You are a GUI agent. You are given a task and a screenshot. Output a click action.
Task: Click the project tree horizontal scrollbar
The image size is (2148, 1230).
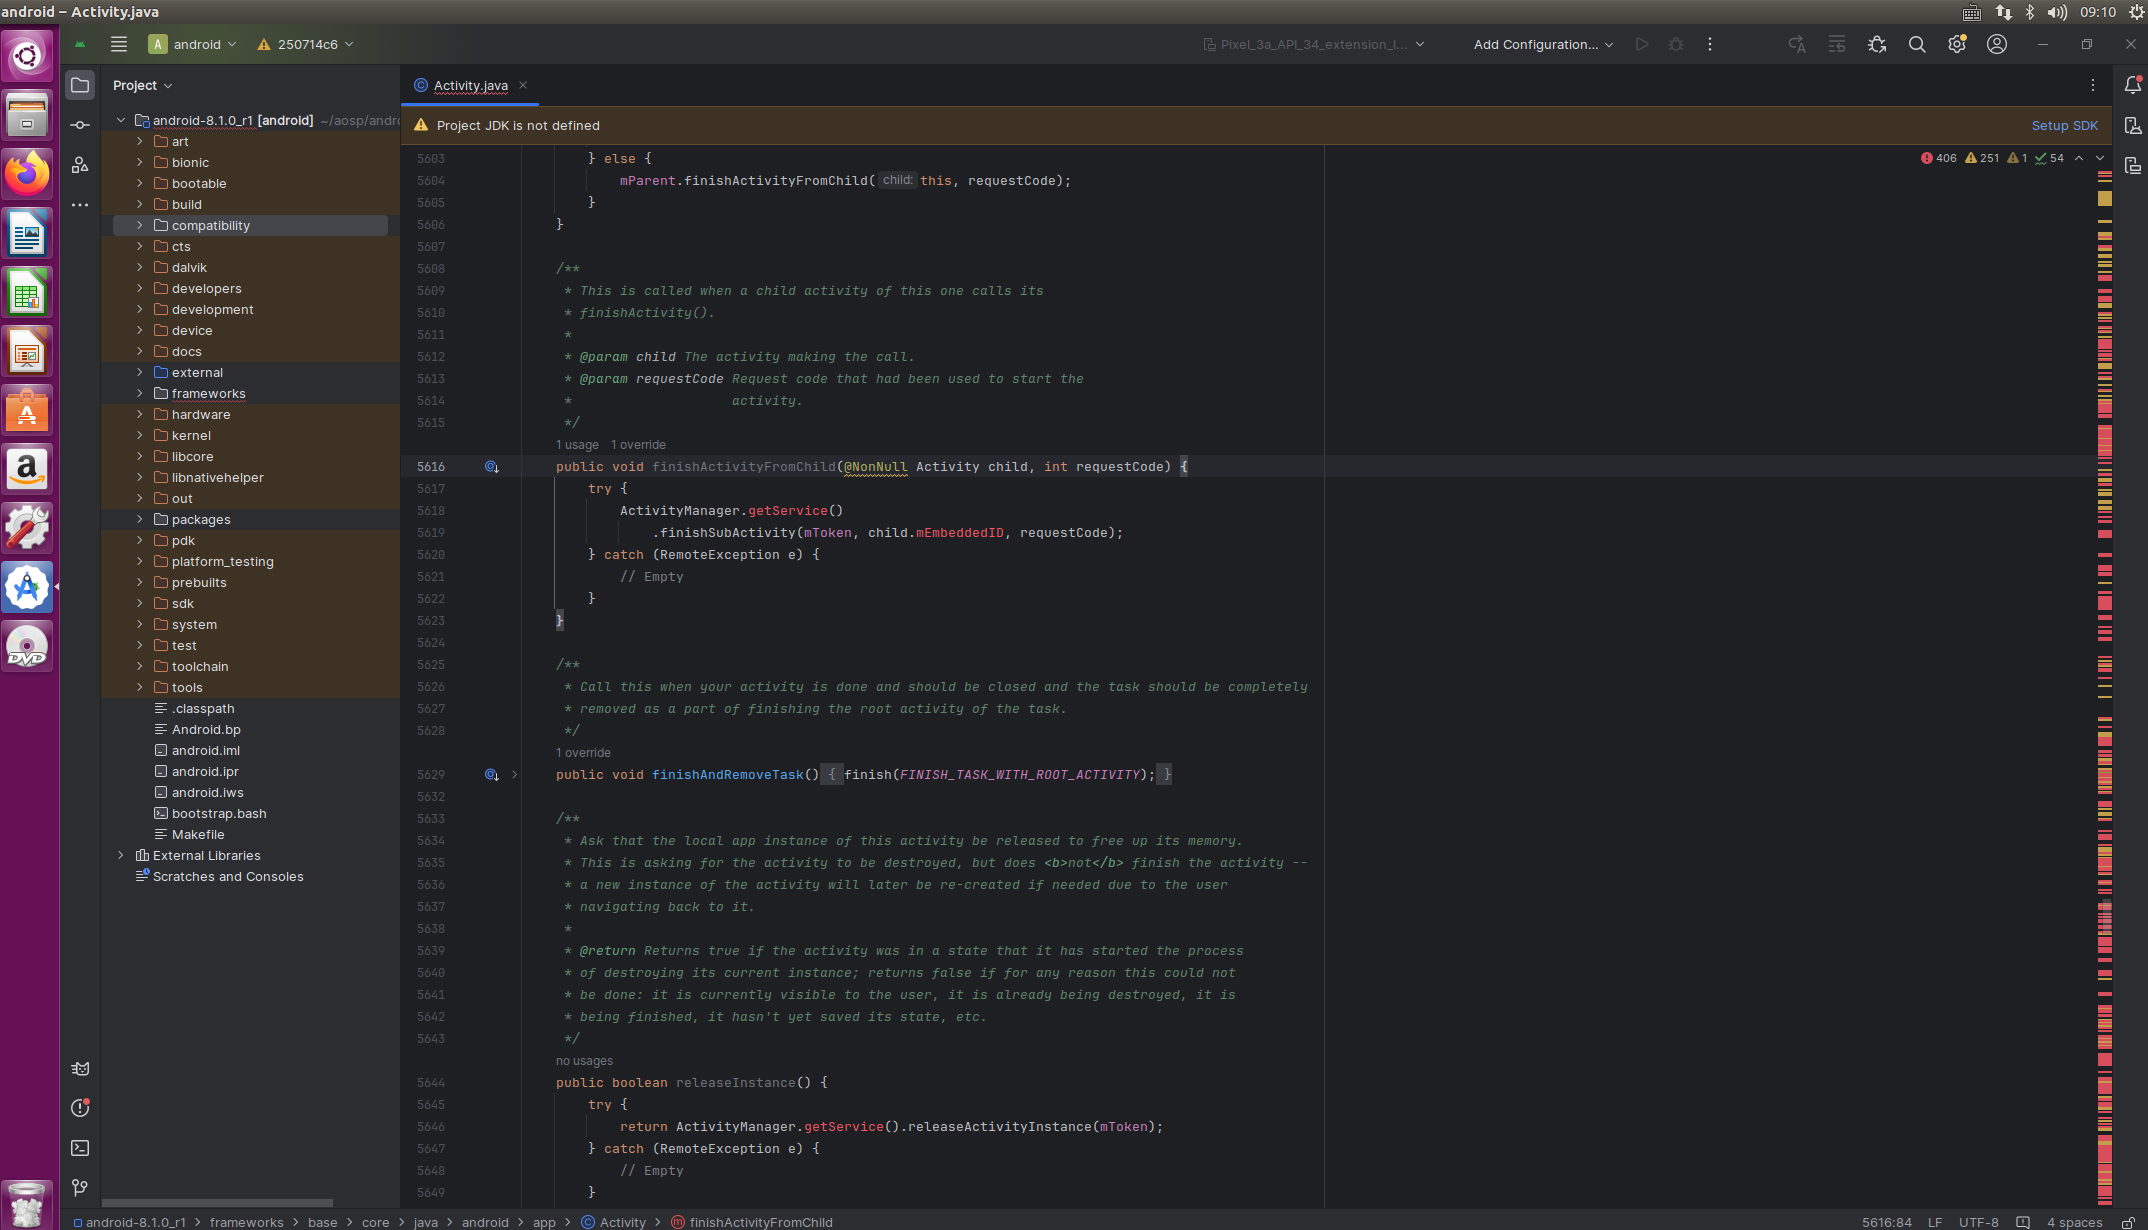217,1202
